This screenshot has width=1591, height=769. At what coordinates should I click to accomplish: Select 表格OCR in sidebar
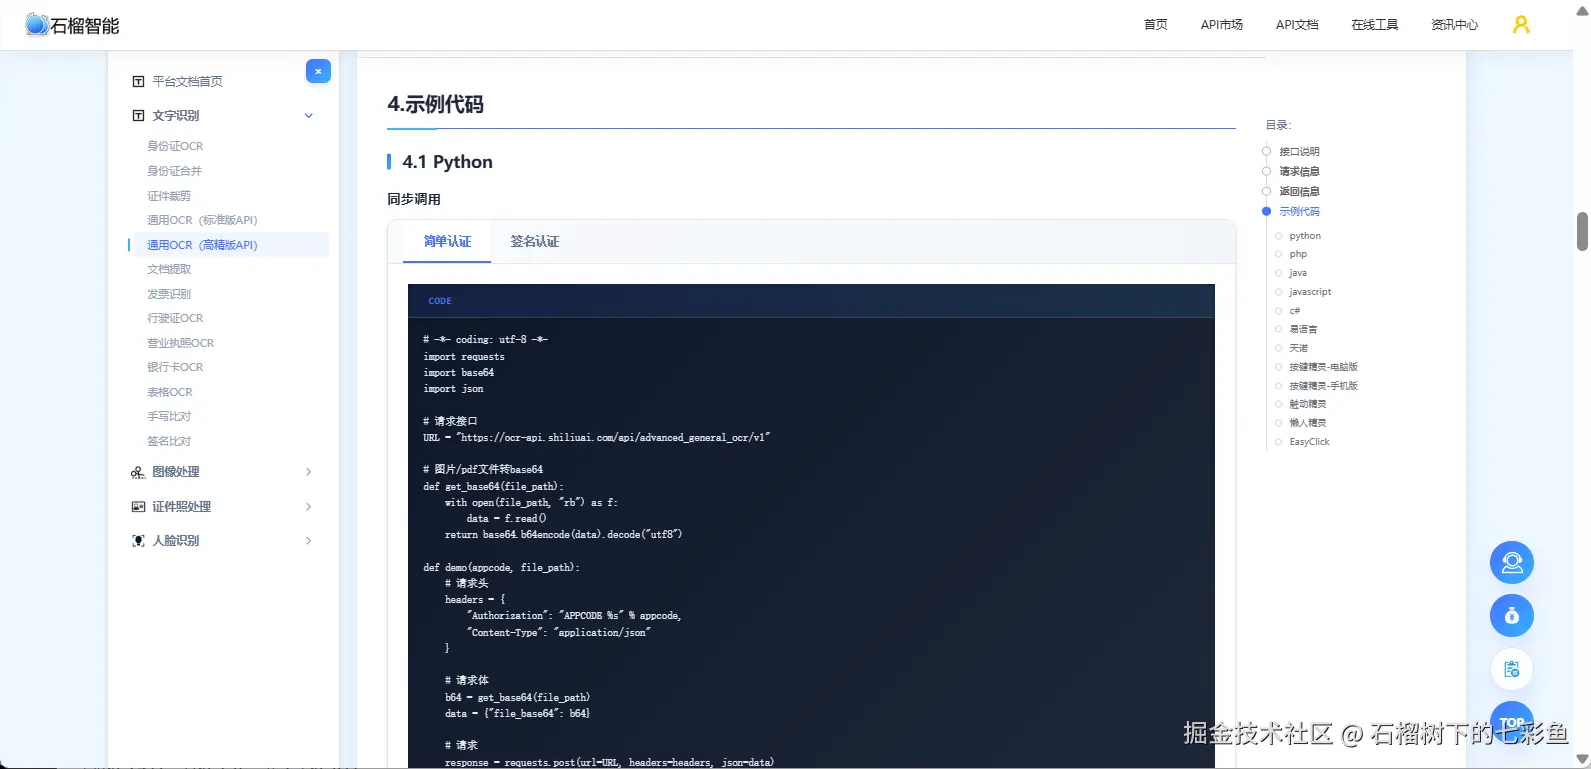[x=170, y=392]
